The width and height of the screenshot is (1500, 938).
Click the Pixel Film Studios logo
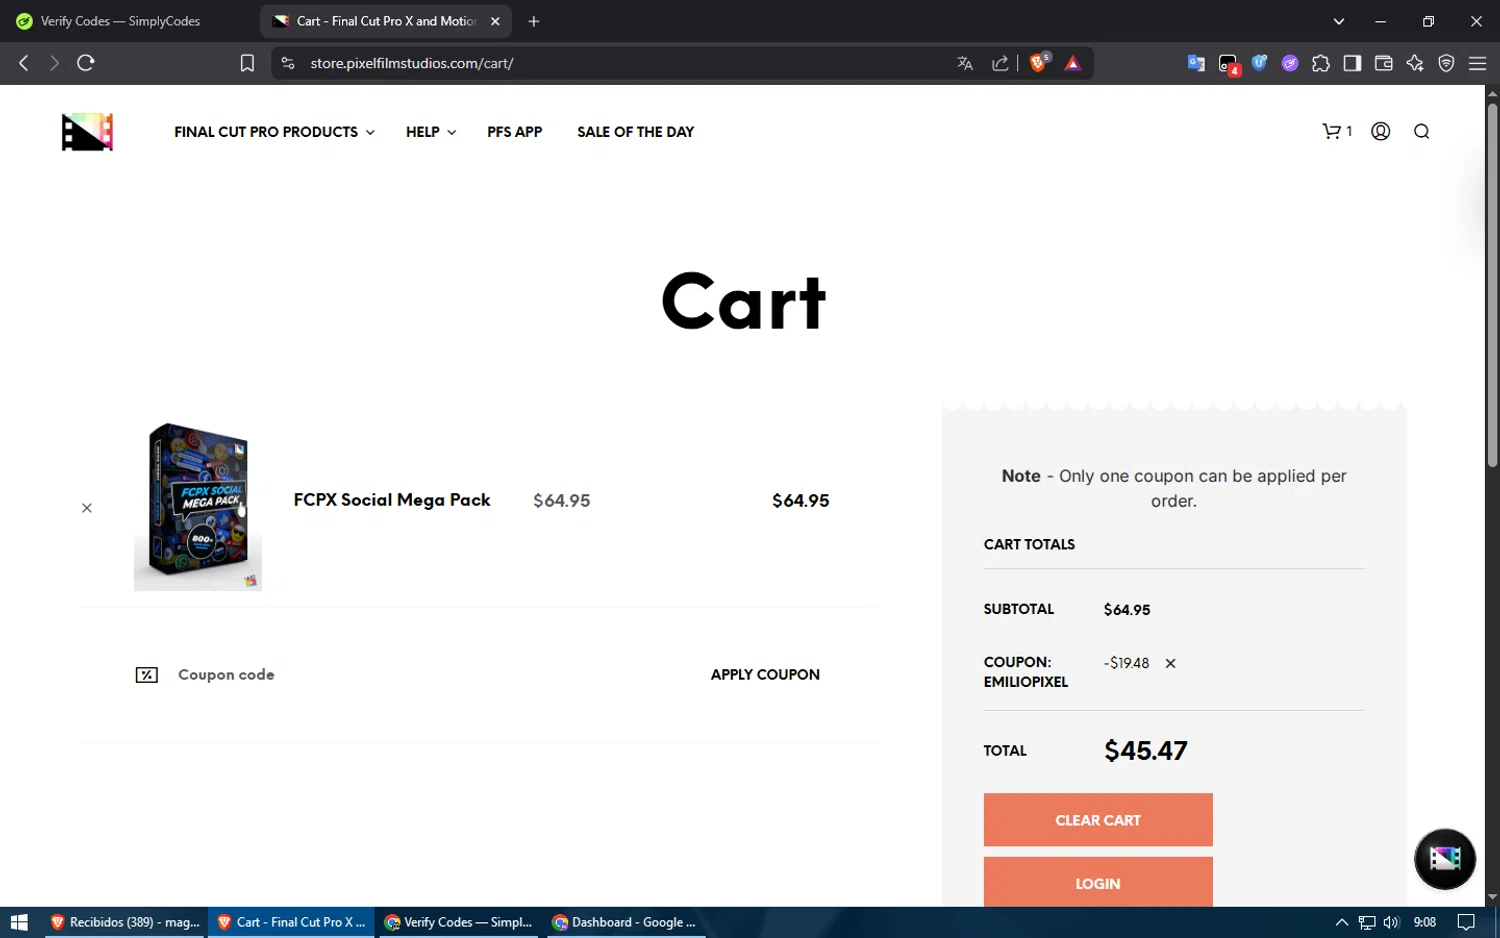pos(87,132)
